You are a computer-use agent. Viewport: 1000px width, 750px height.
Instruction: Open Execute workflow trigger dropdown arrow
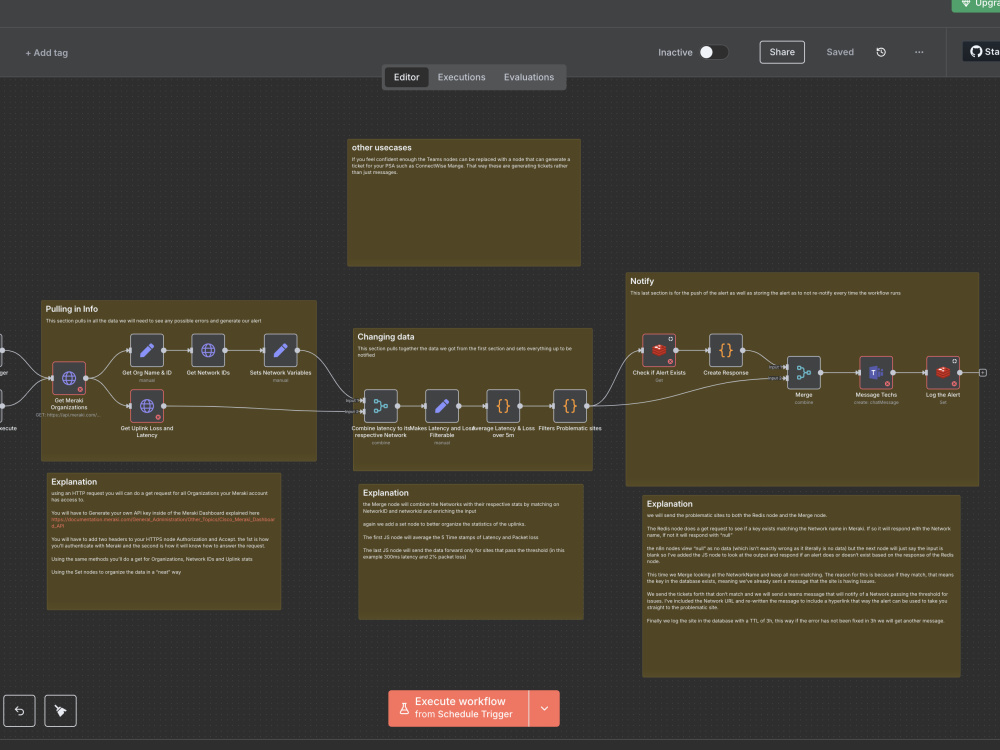(544, 709)
